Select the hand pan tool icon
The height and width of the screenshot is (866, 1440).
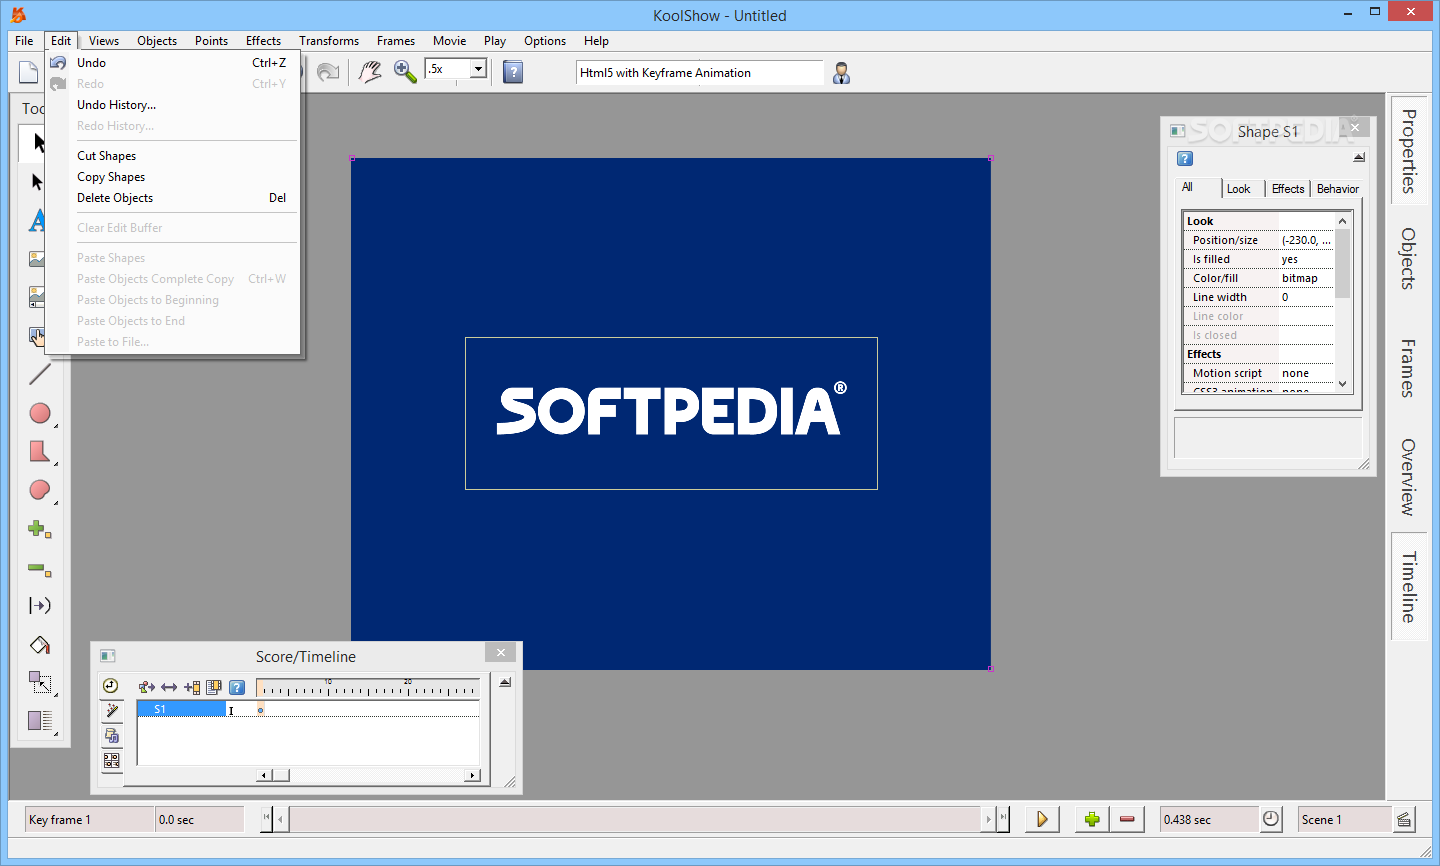click(x=370, y=72)
